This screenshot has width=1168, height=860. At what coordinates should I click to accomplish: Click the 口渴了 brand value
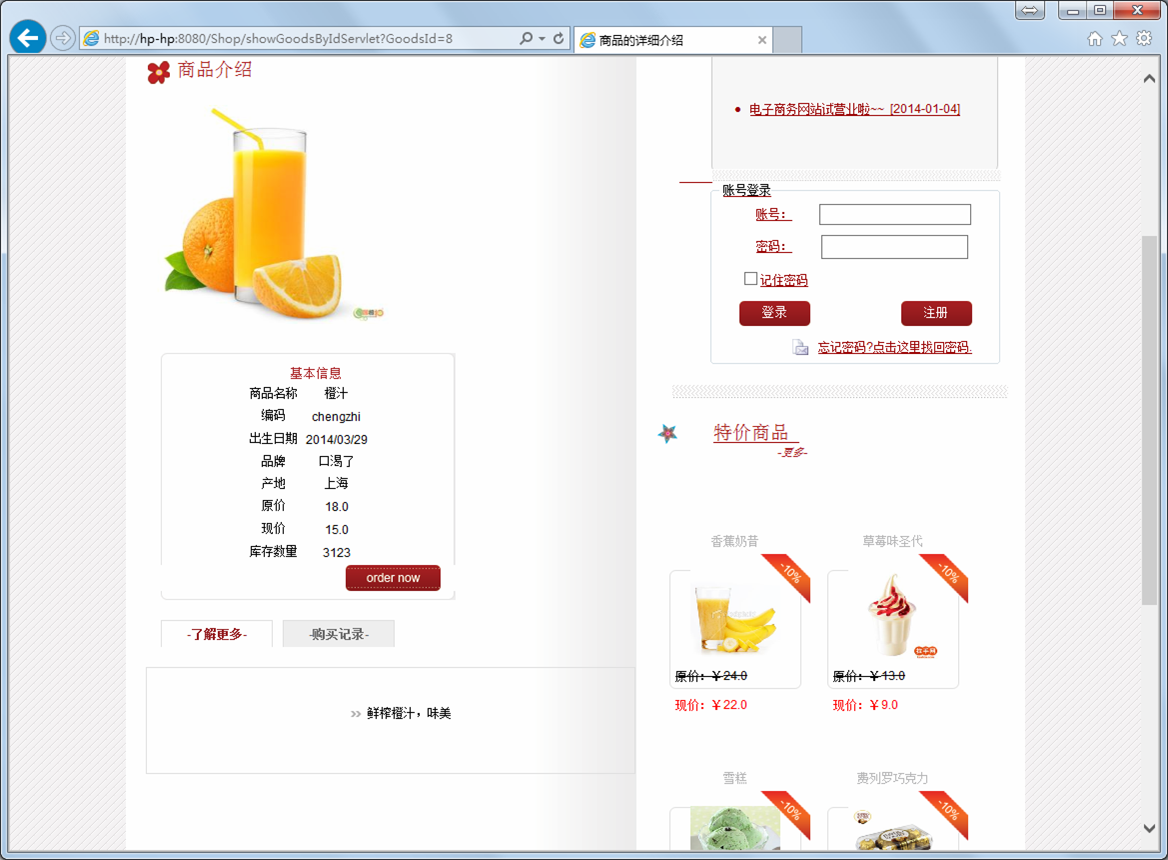[x=336, y=462]
